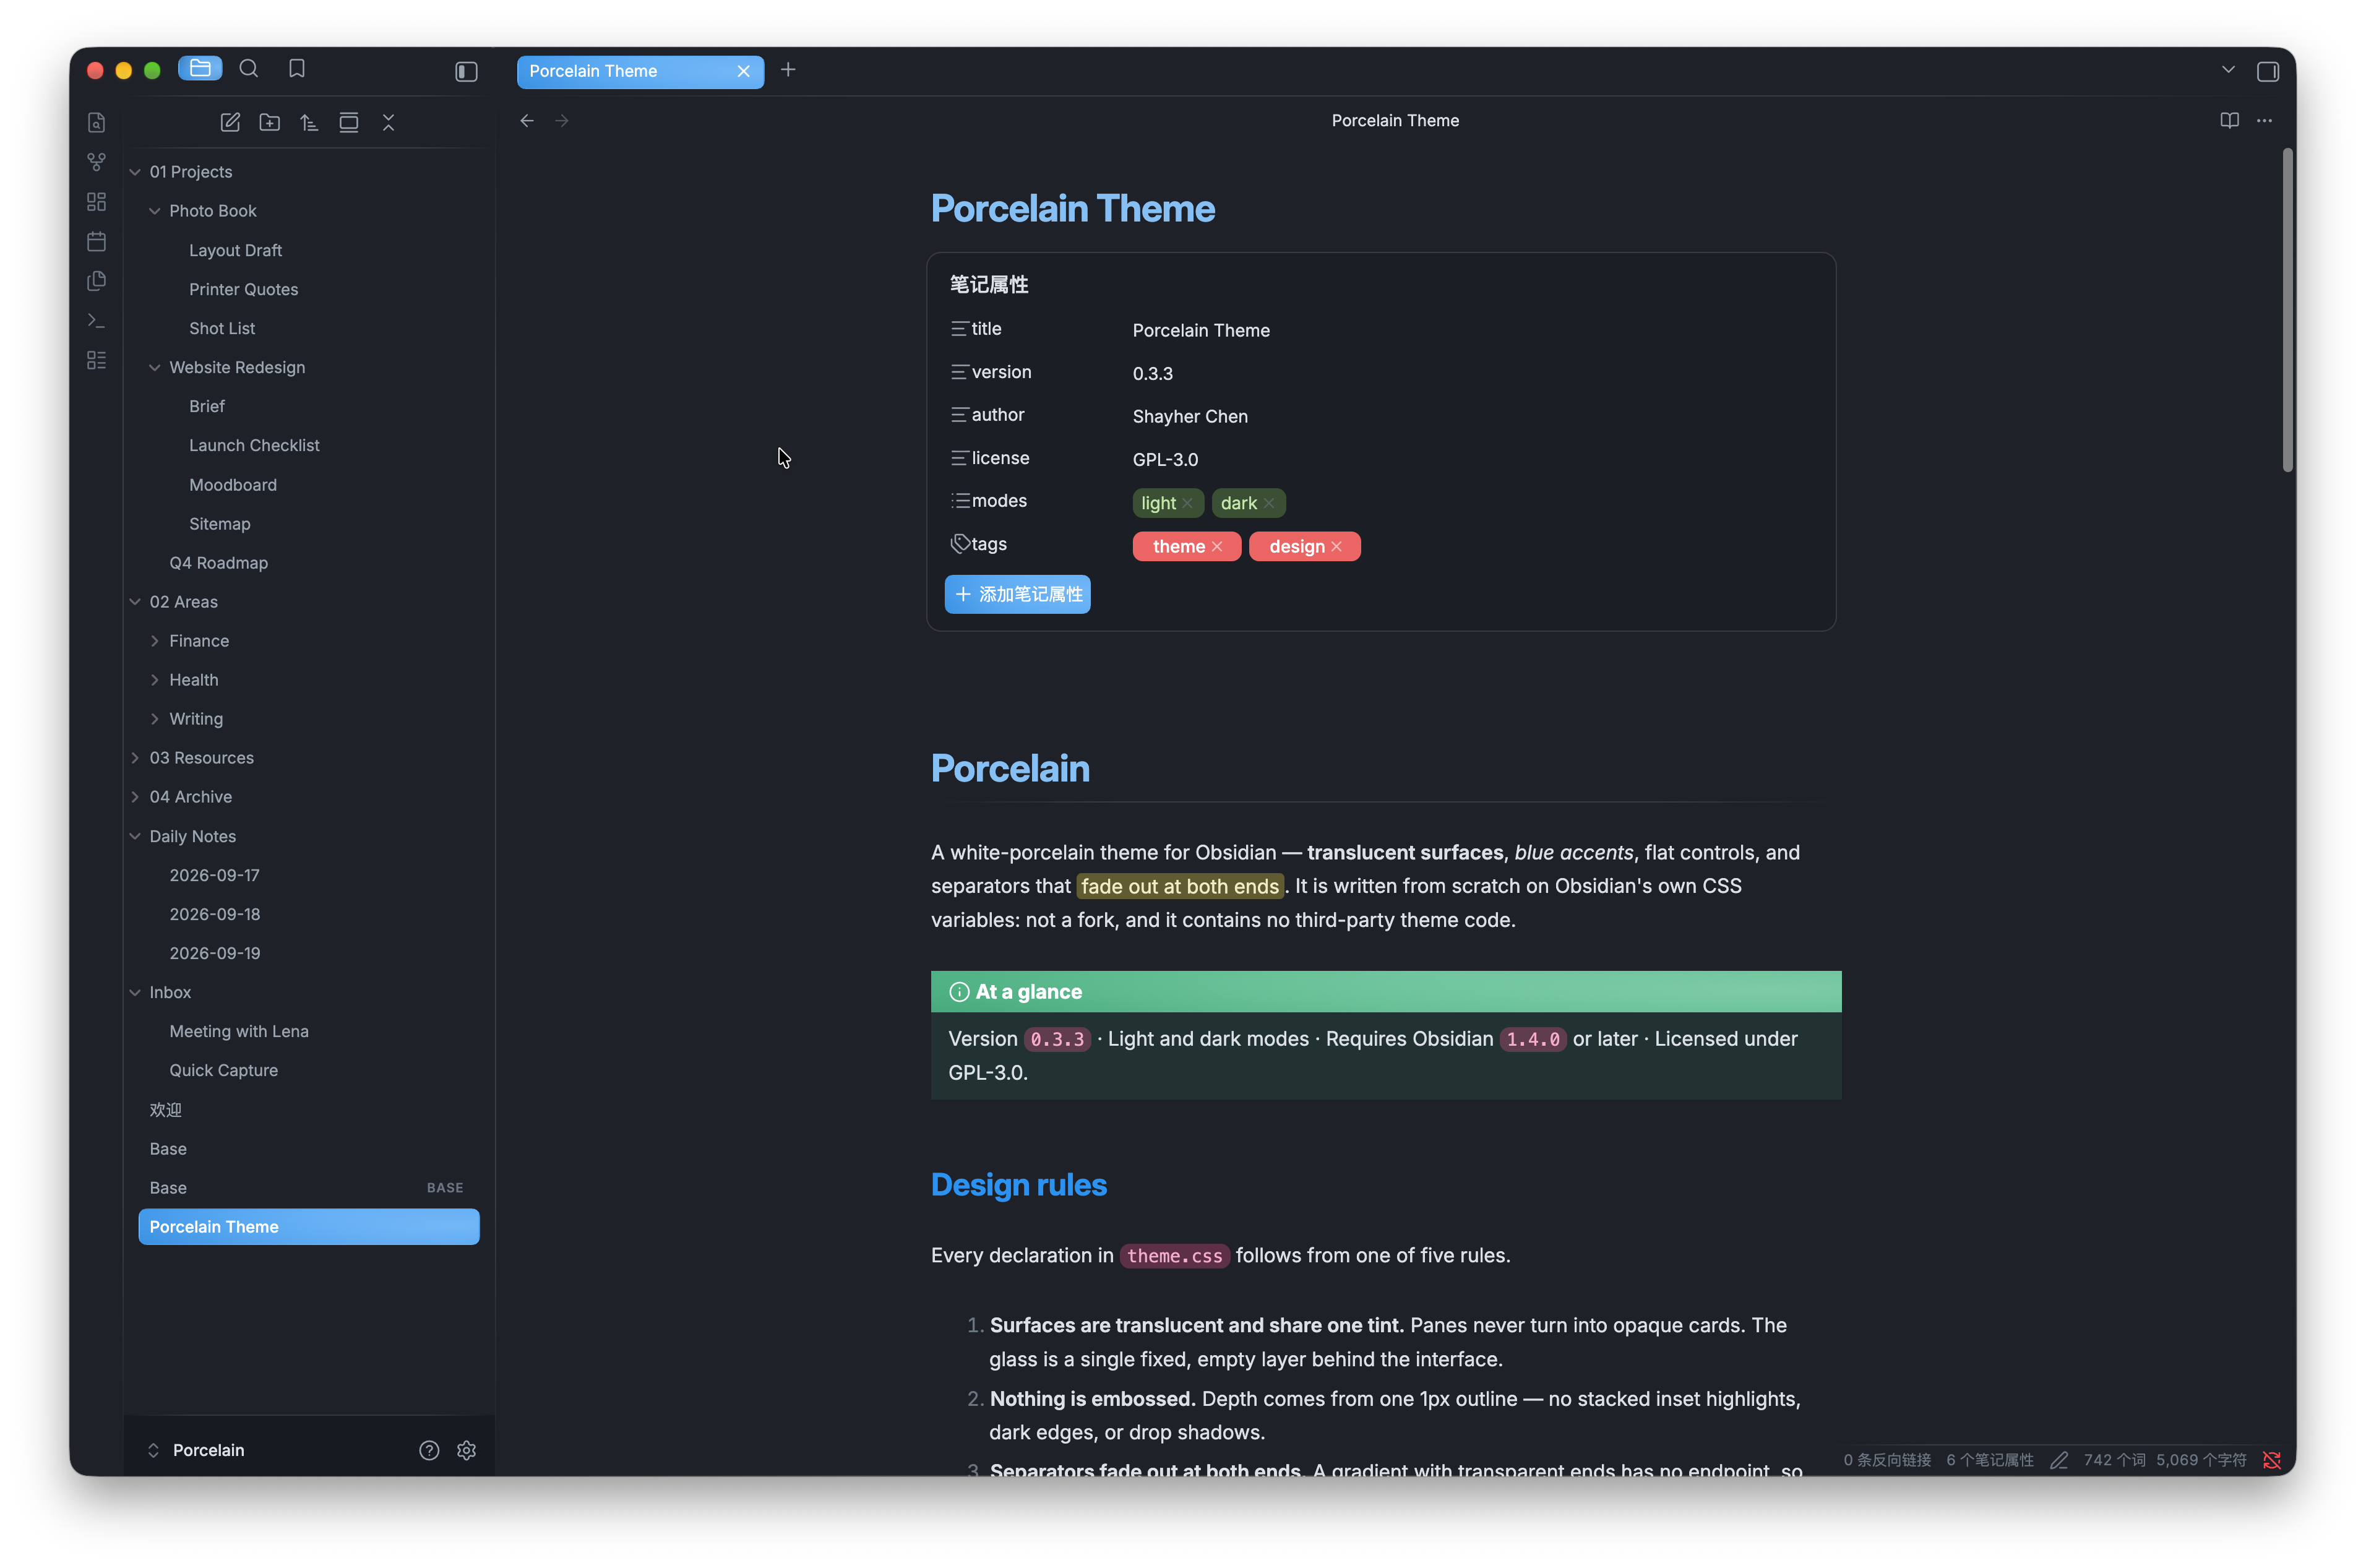Open command palette ribbon icon
The width and height of the screenshot is (2366, 1568).
[96, 320]
